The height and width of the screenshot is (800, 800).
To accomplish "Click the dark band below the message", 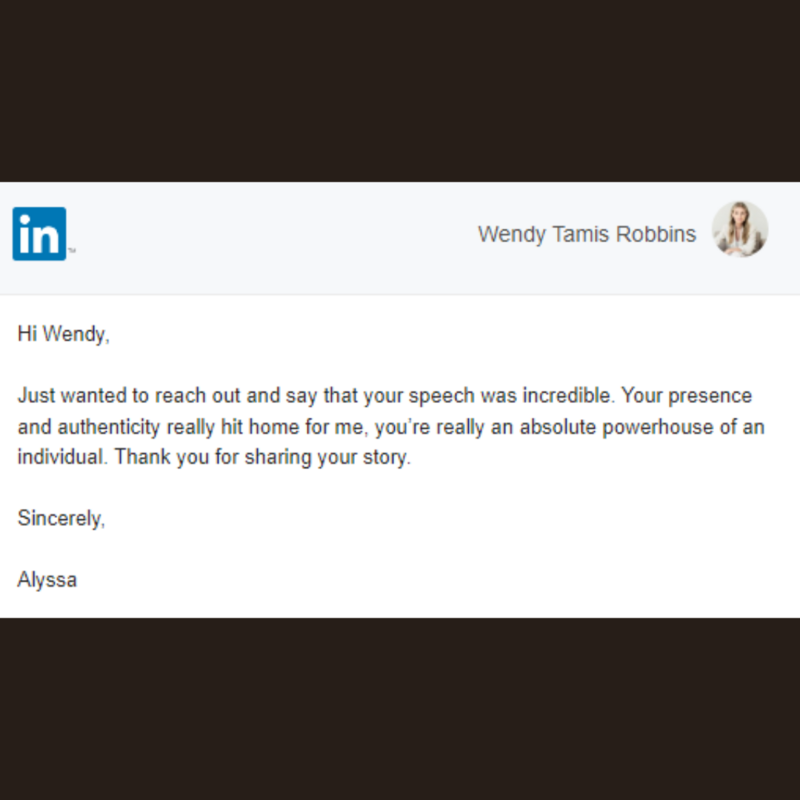I will [400, 709].
